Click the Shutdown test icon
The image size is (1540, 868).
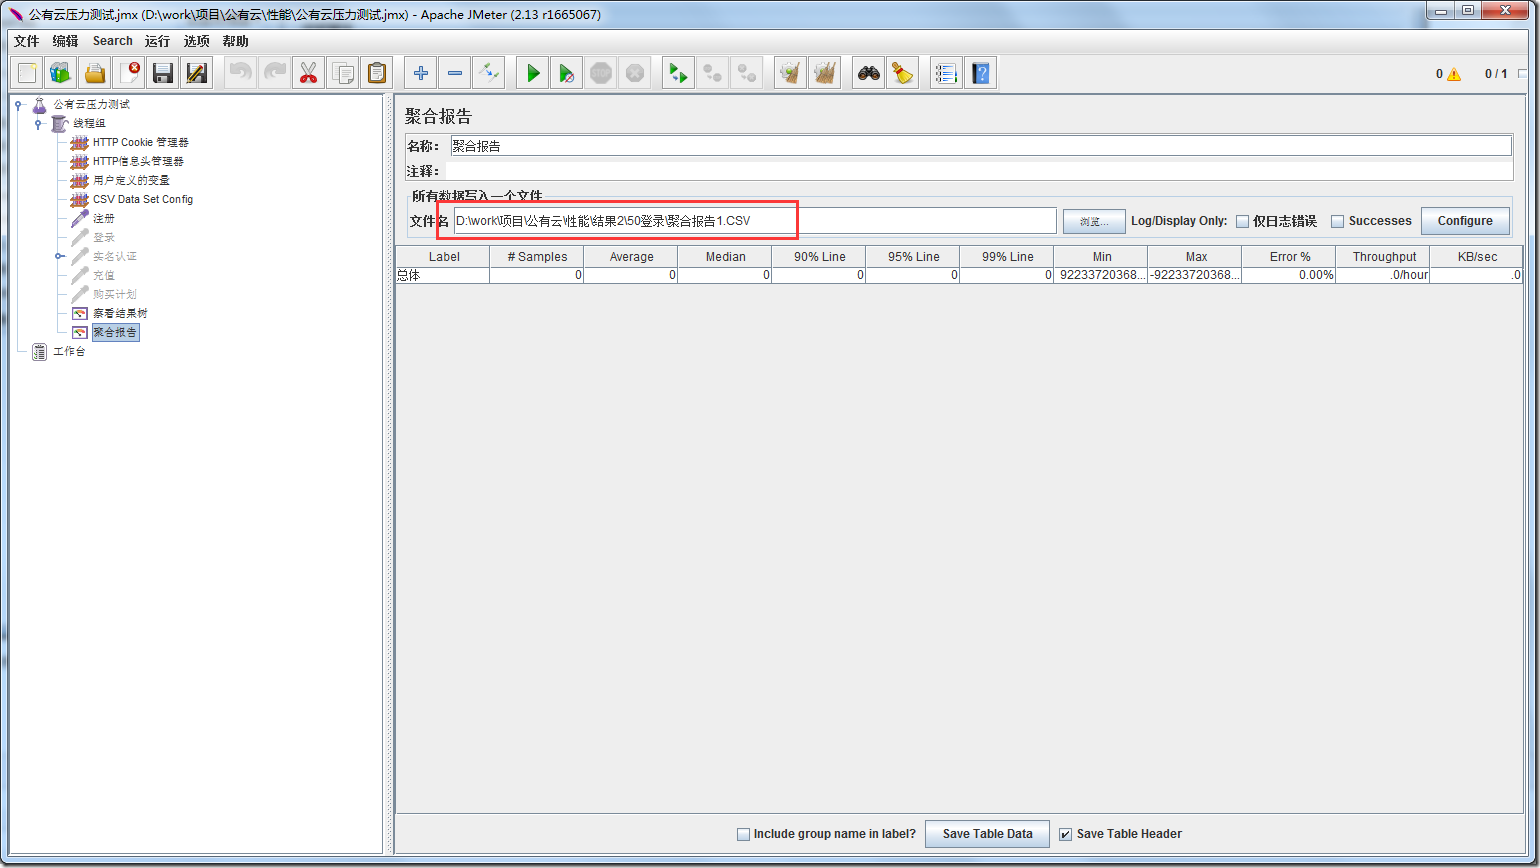(634, 73)
